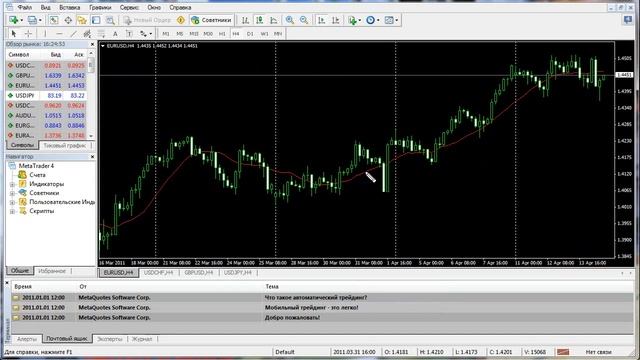
Task: Open a new chart window icon
Action: pos(13,20)
